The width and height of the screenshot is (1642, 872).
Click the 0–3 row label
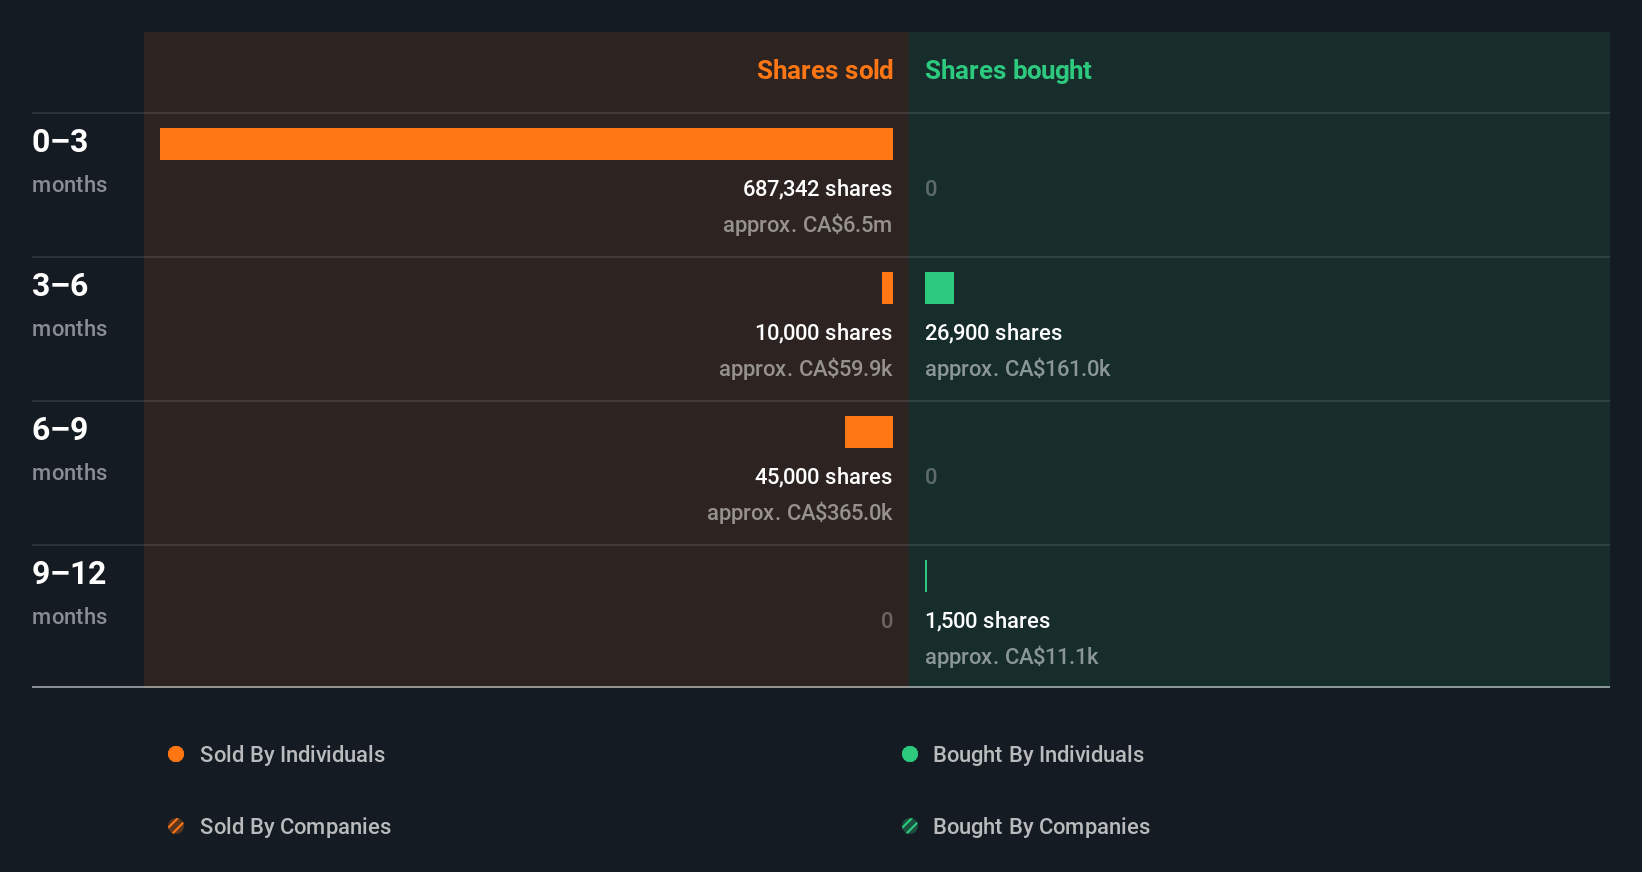[60, 141]
